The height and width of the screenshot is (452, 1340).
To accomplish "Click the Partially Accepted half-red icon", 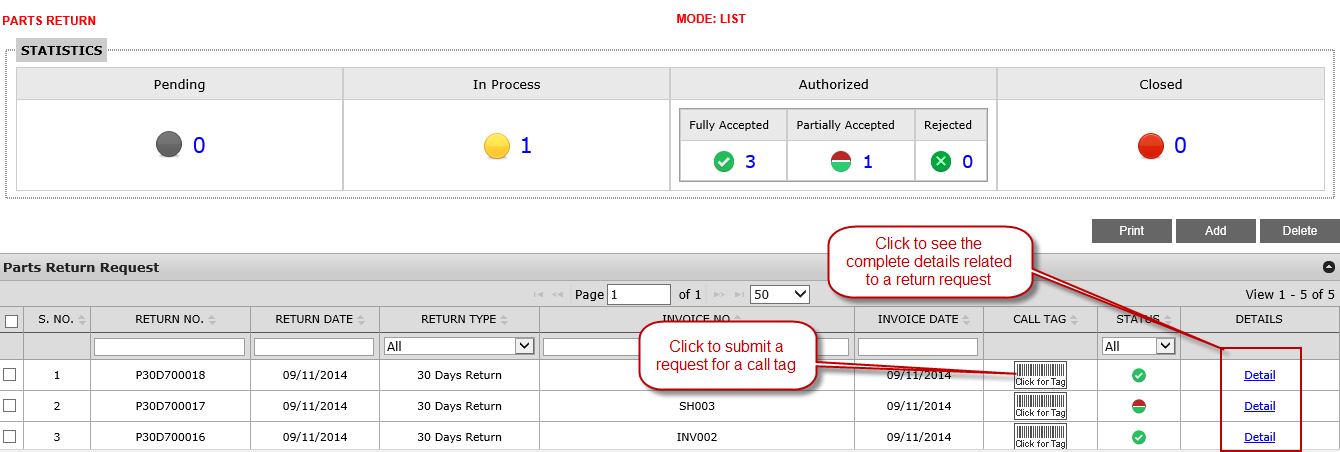I will point(841,161).
